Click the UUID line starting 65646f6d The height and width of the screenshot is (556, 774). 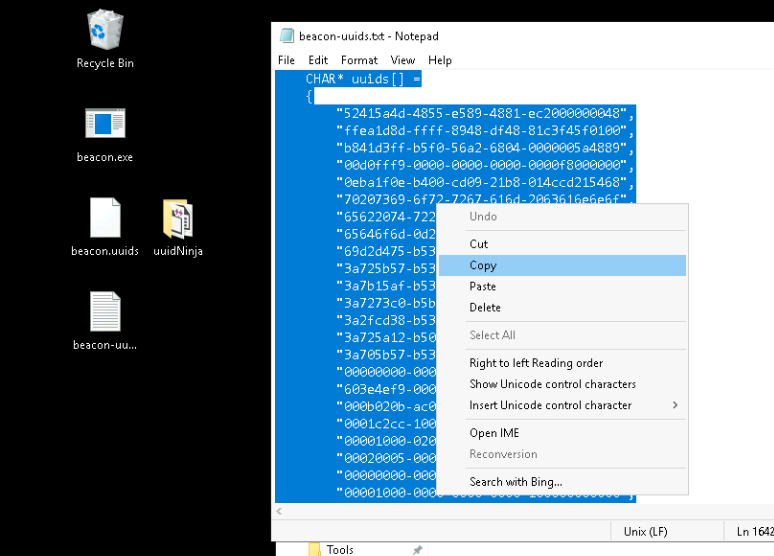(x=386, y=234)
